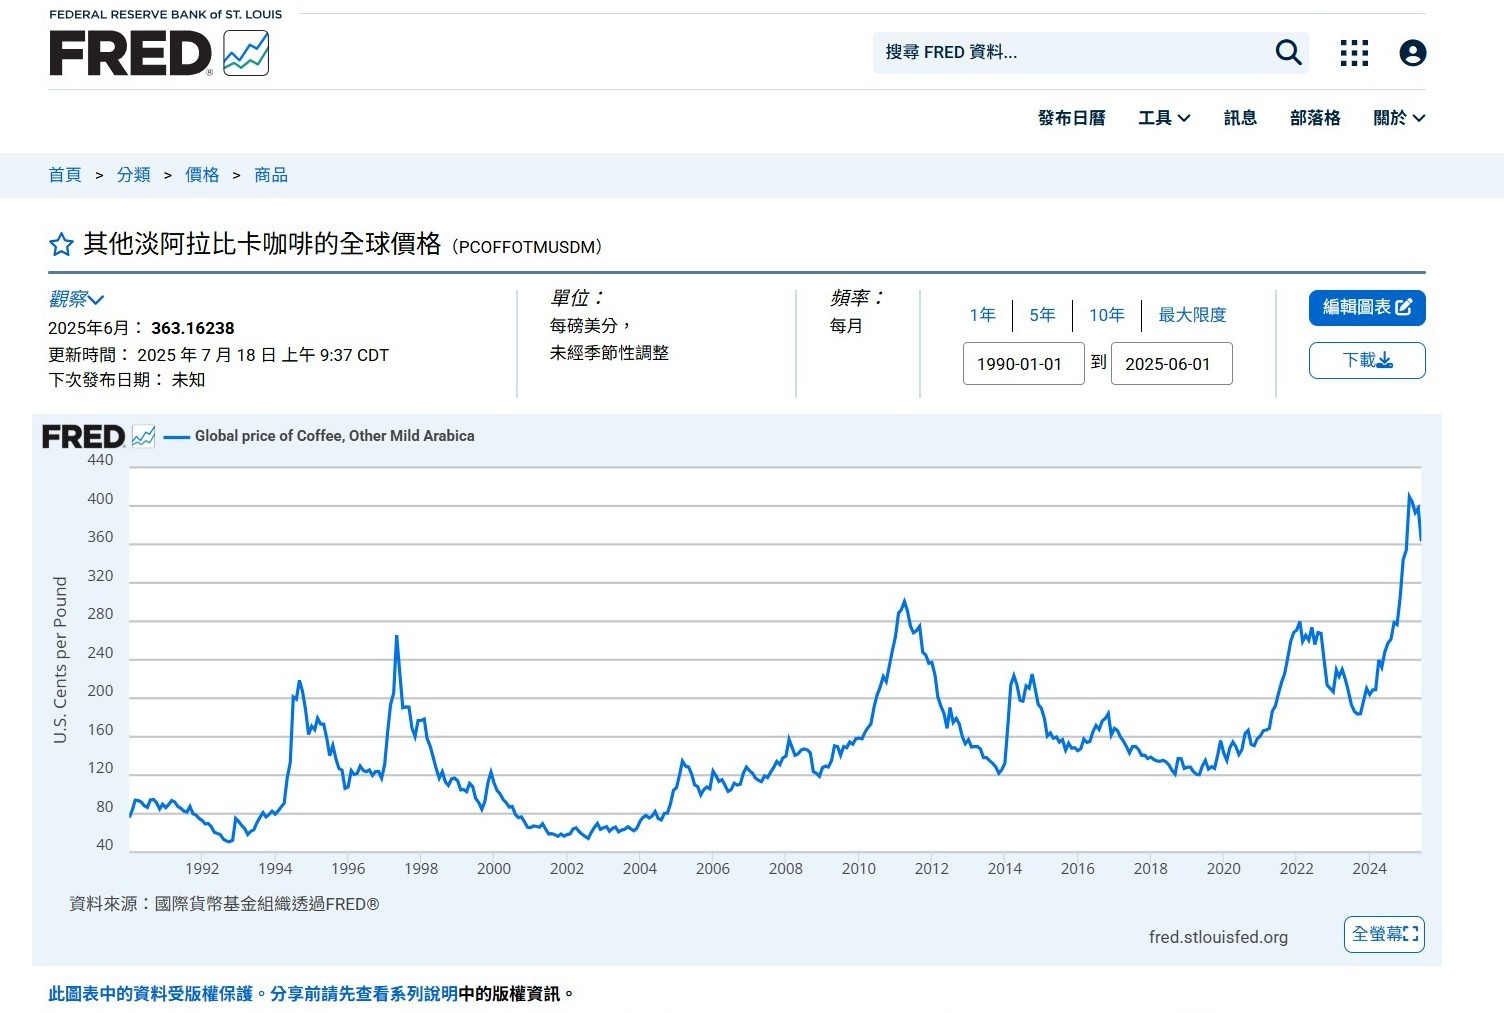Select the 最大限度 time range
The height and width of the screenshot is (1013, 1504).
coord(1191,315)
